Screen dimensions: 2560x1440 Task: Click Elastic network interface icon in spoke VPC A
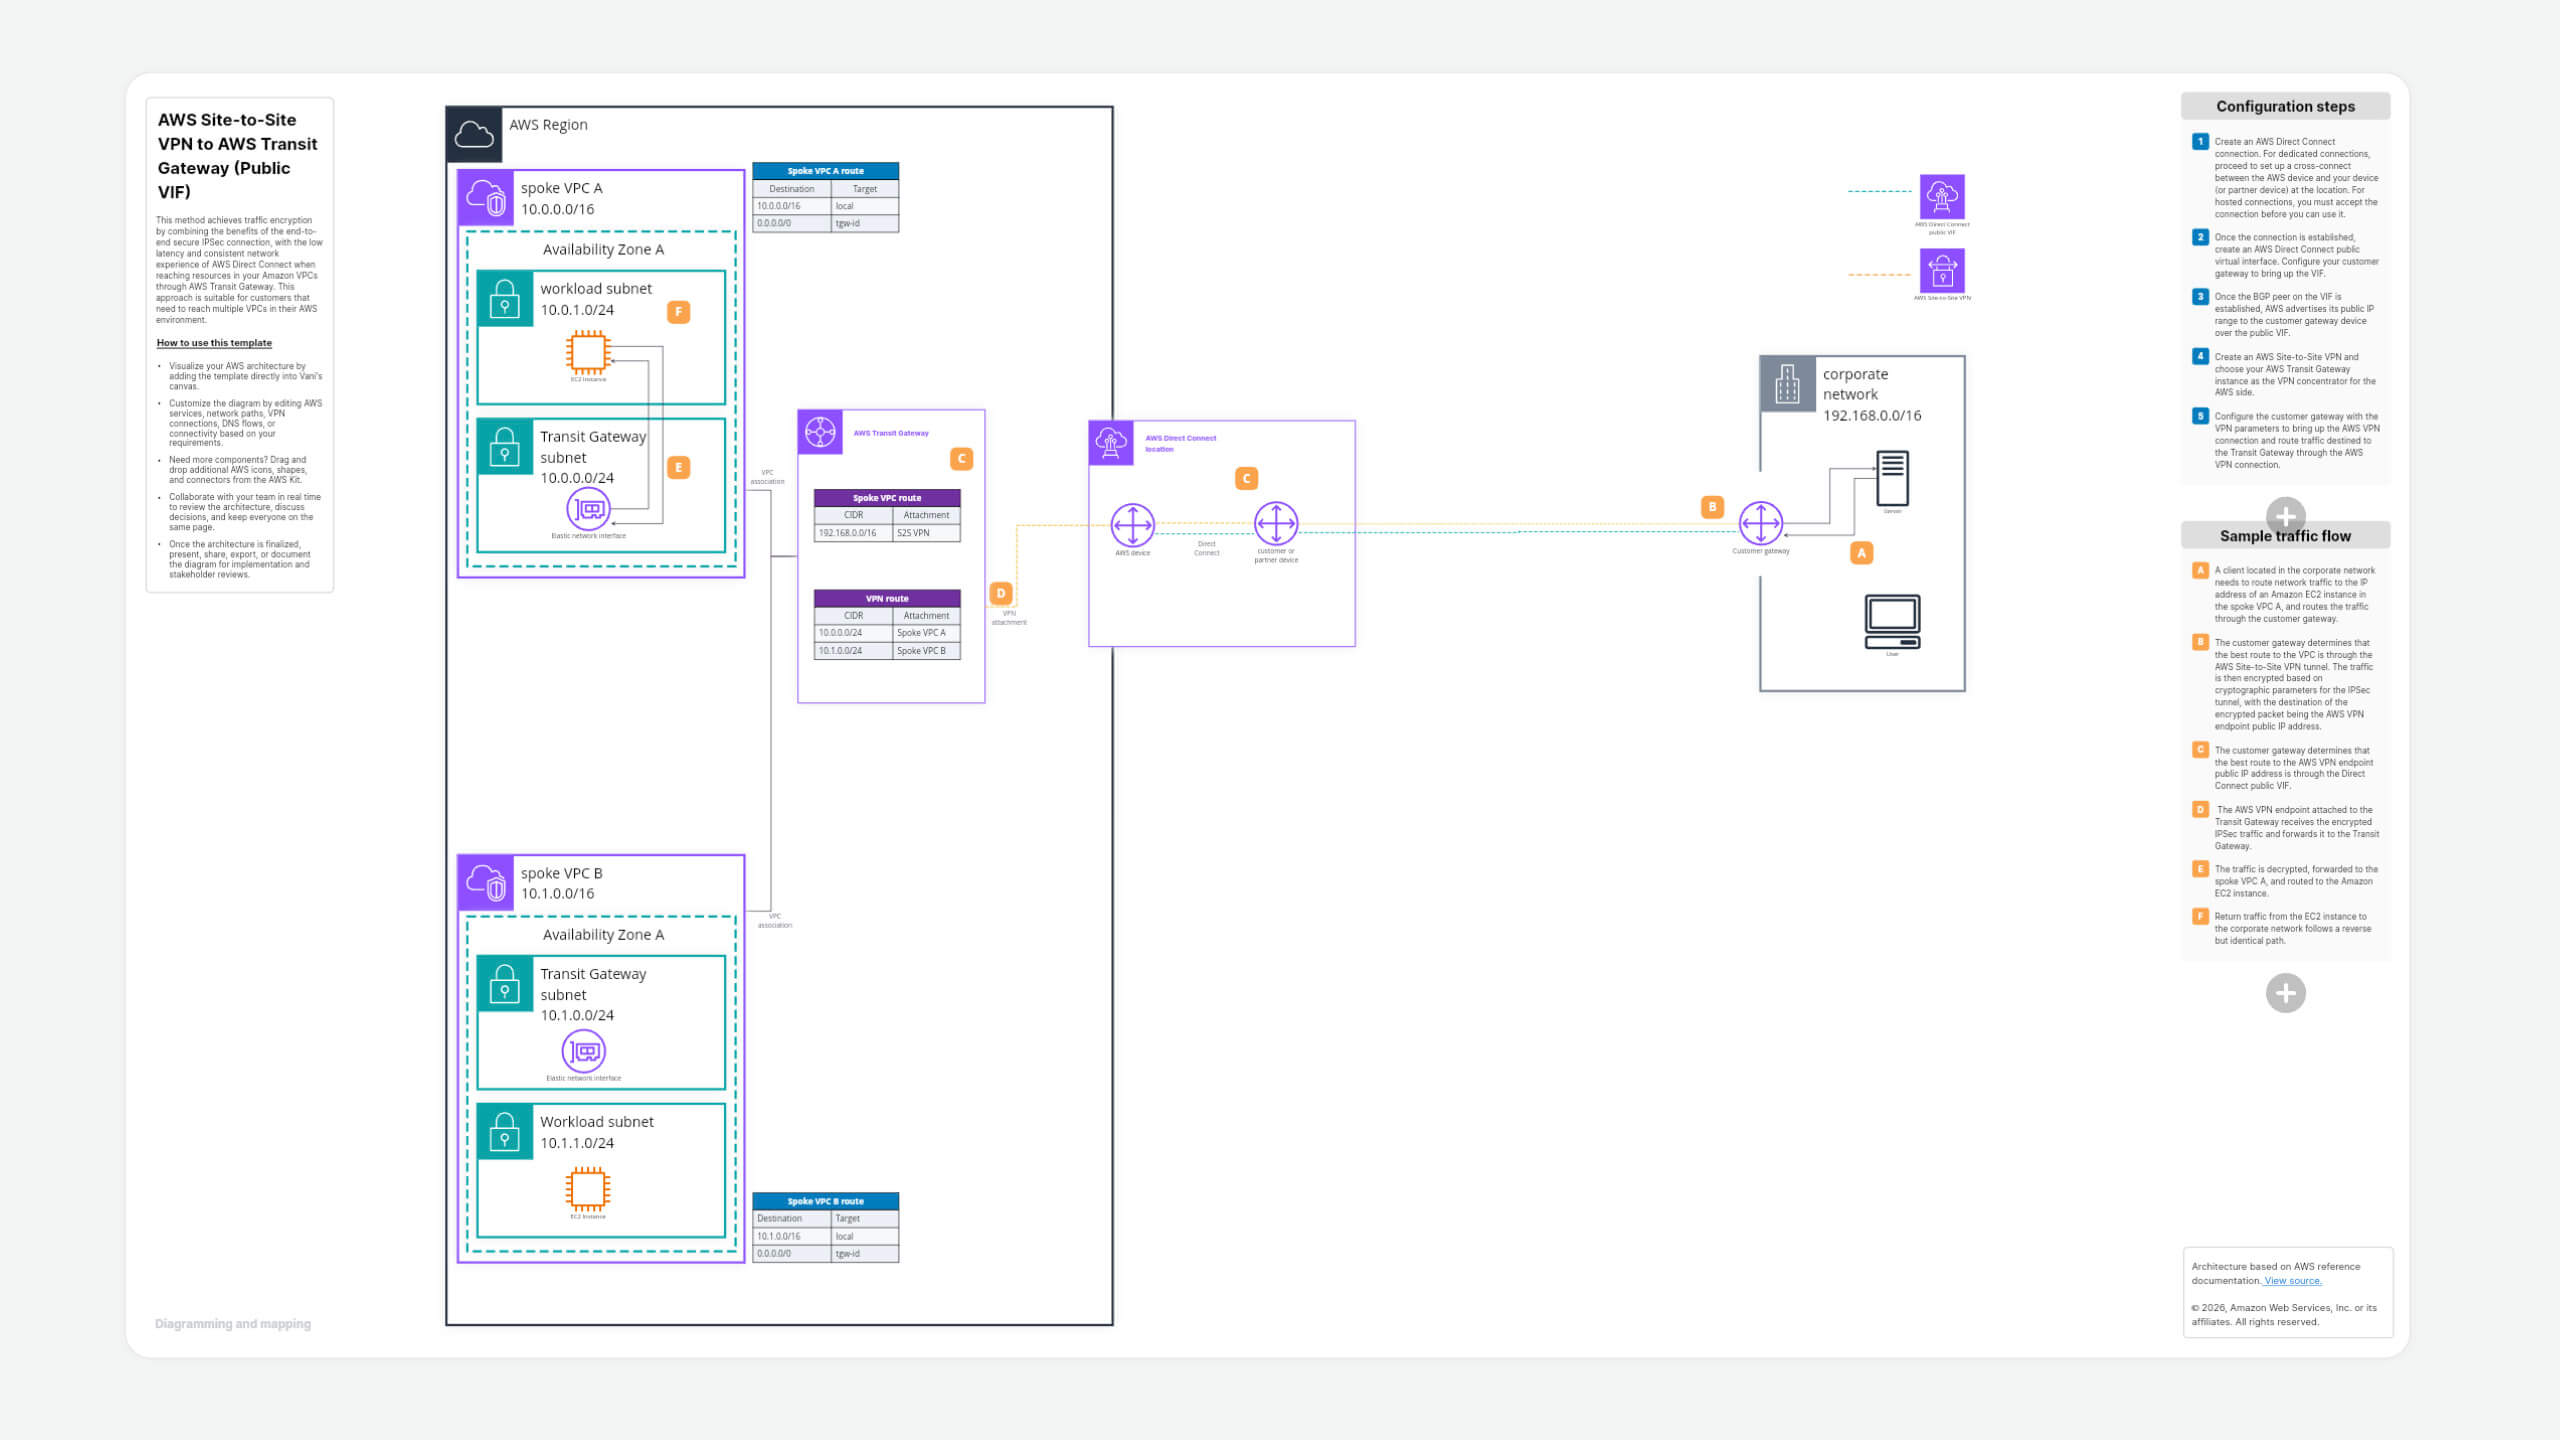click(588, 509)
